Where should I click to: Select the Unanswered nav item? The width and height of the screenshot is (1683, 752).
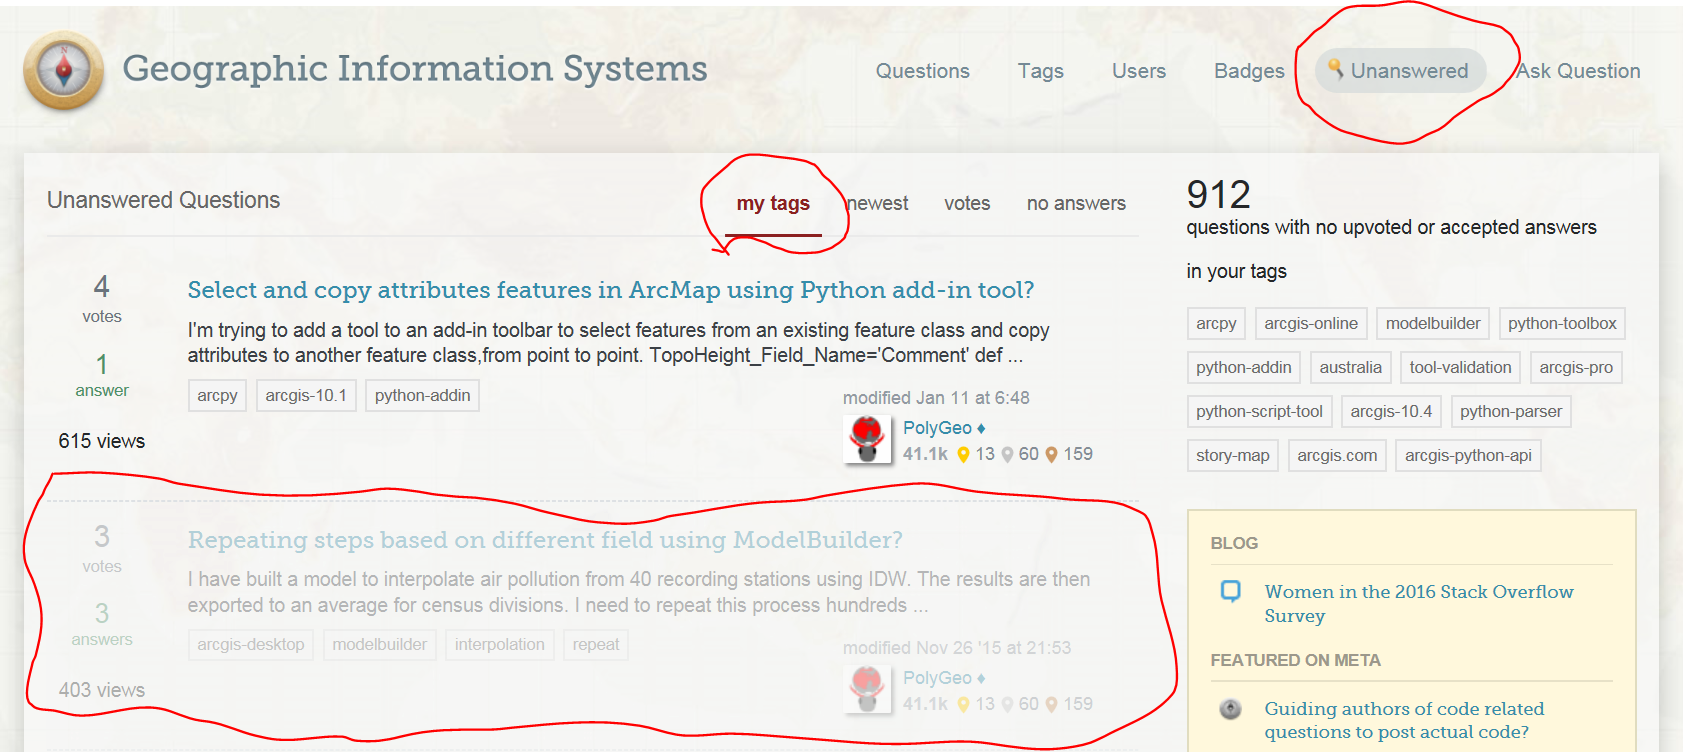pyautogui.click(x=1400, y=71)
